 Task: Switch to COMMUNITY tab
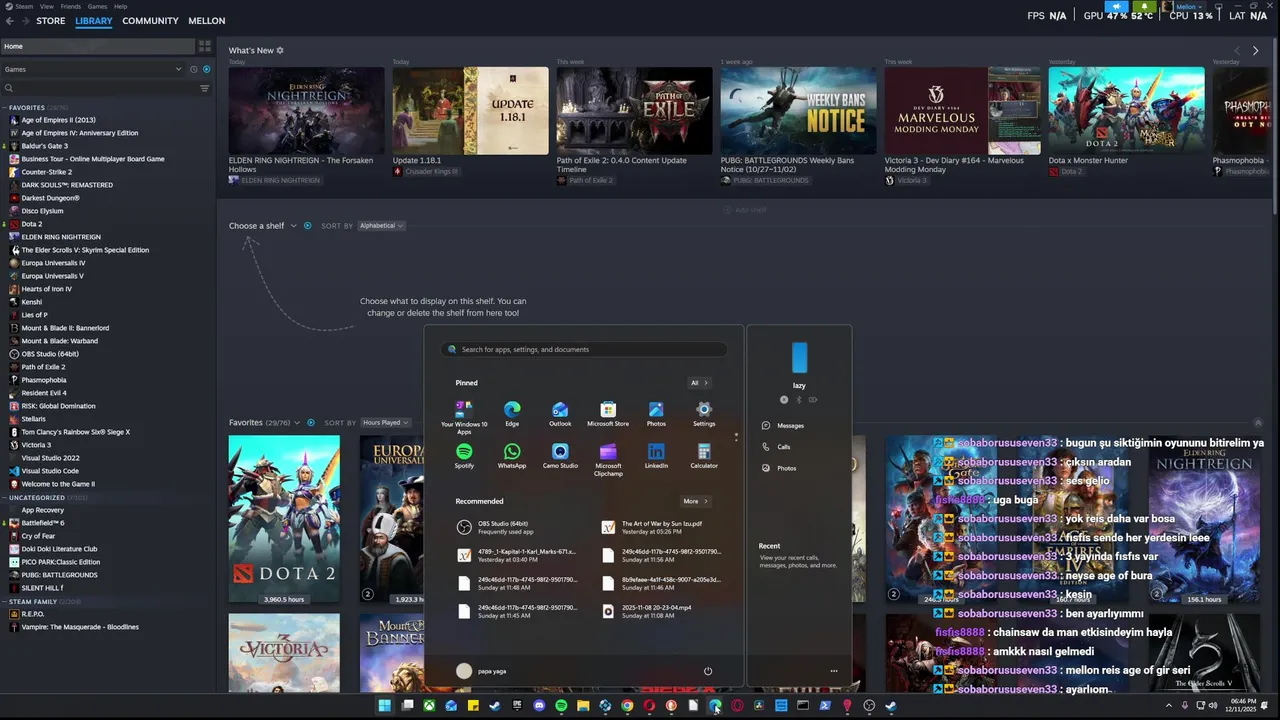[150, 21]
